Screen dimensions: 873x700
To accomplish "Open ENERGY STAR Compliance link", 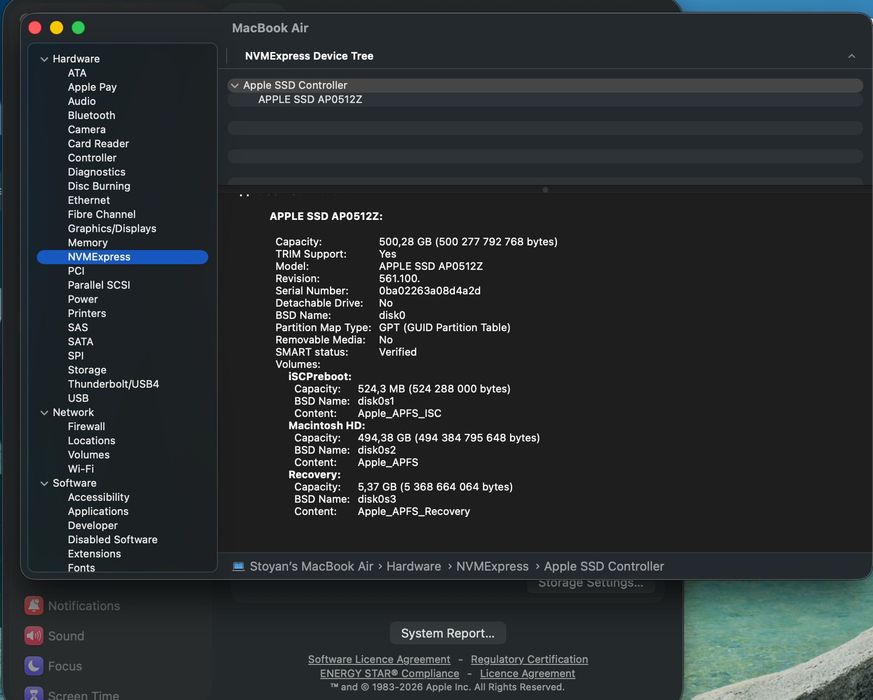I will 389,674.
